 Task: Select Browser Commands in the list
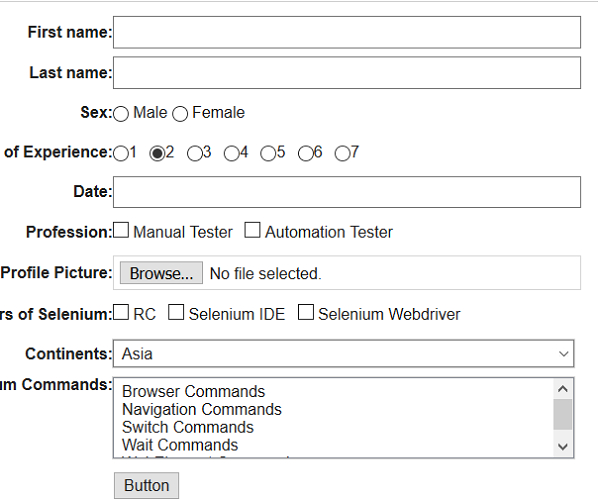click(194, 391)
